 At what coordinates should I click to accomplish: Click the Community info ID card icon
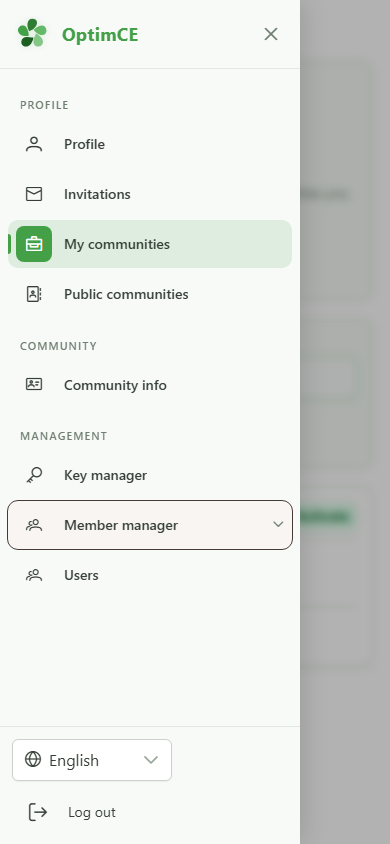[34, 384]
